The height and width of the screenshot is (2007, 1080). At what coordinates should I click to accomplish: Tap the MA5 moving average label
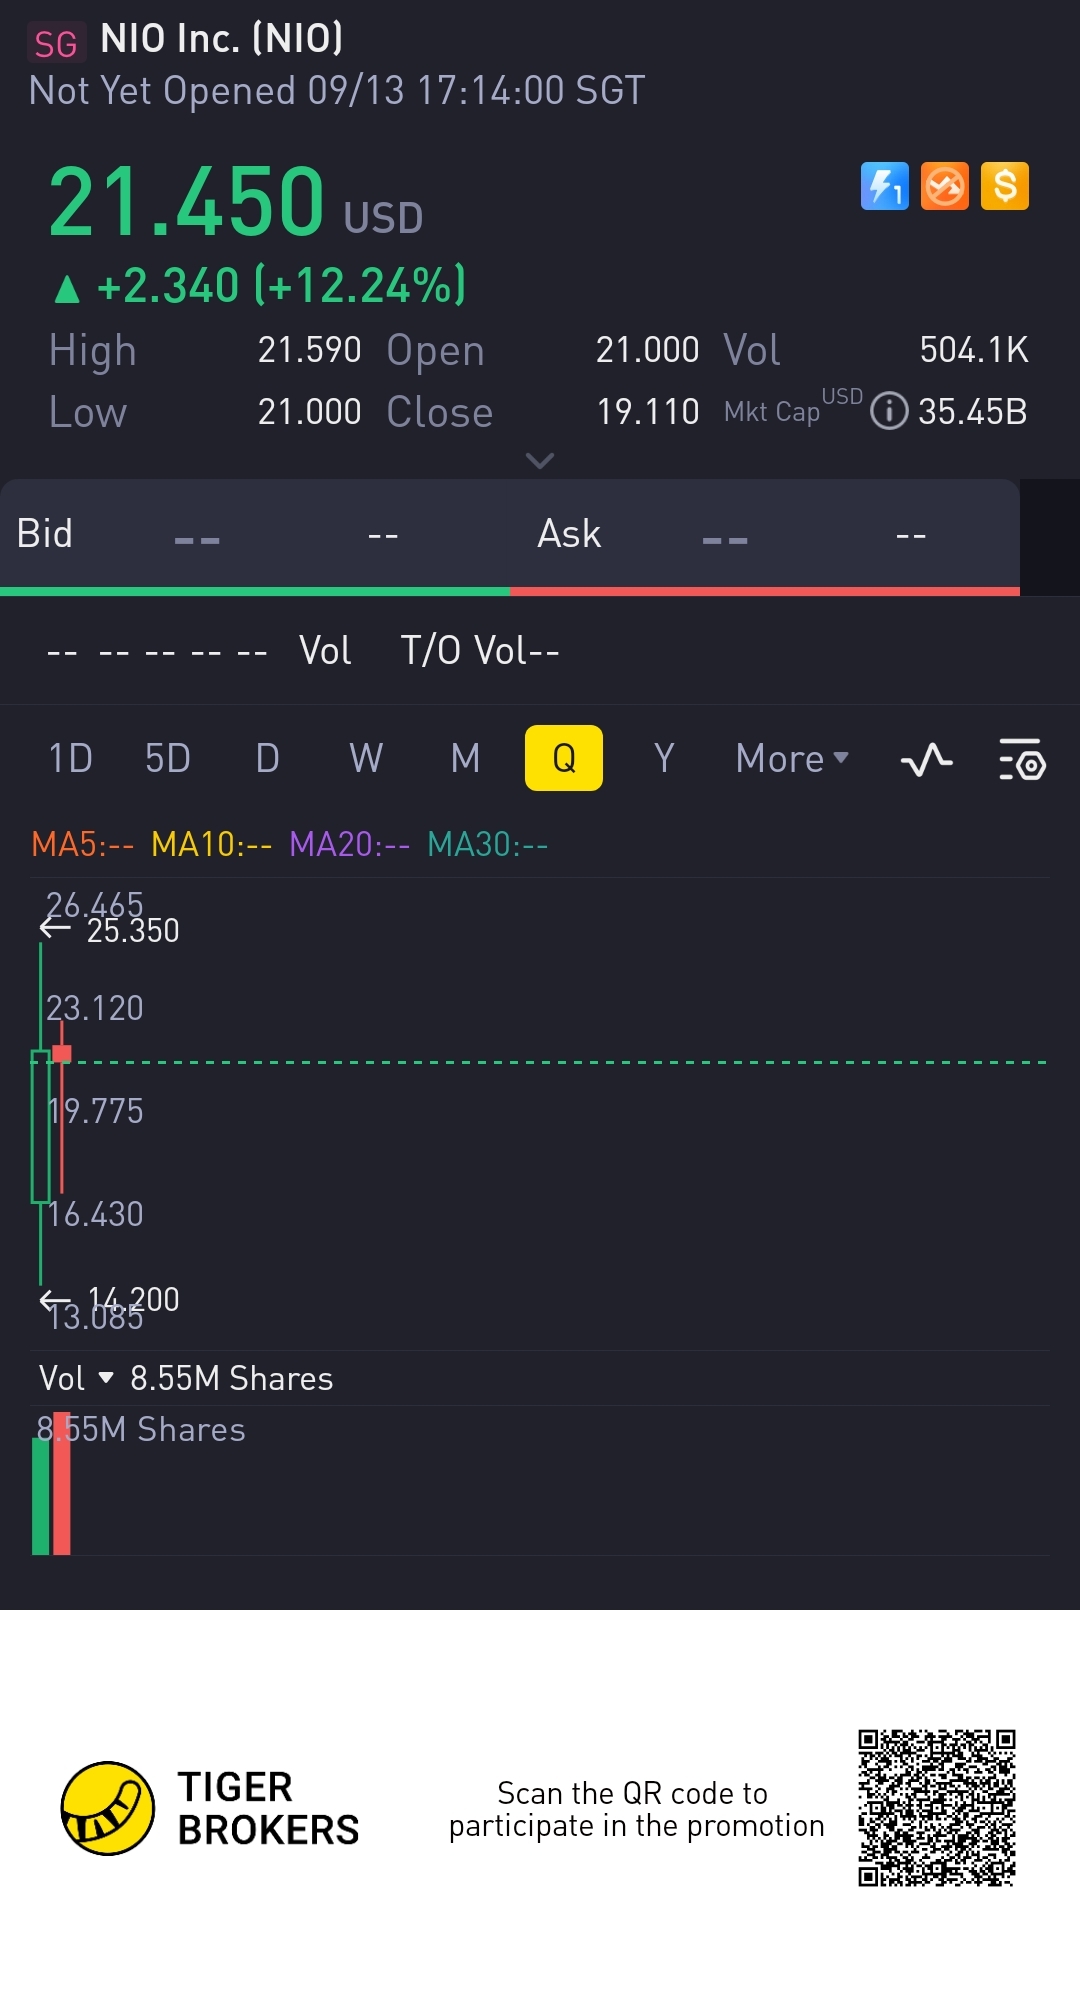[82, 845]
